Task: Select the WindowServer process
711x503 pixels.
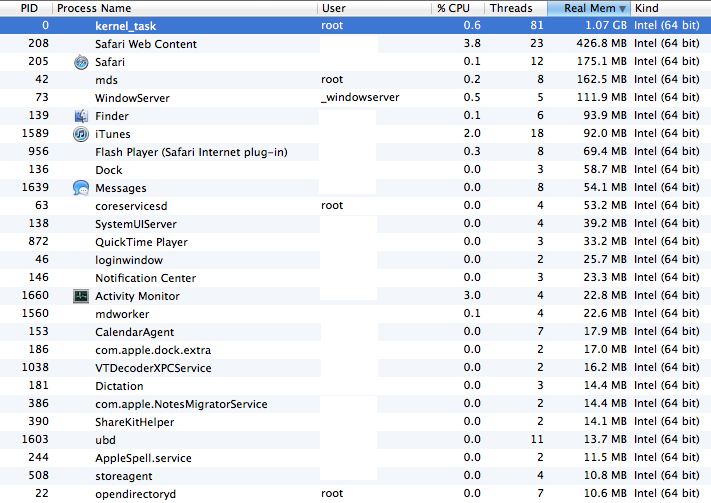Action: tap(356, 98)
